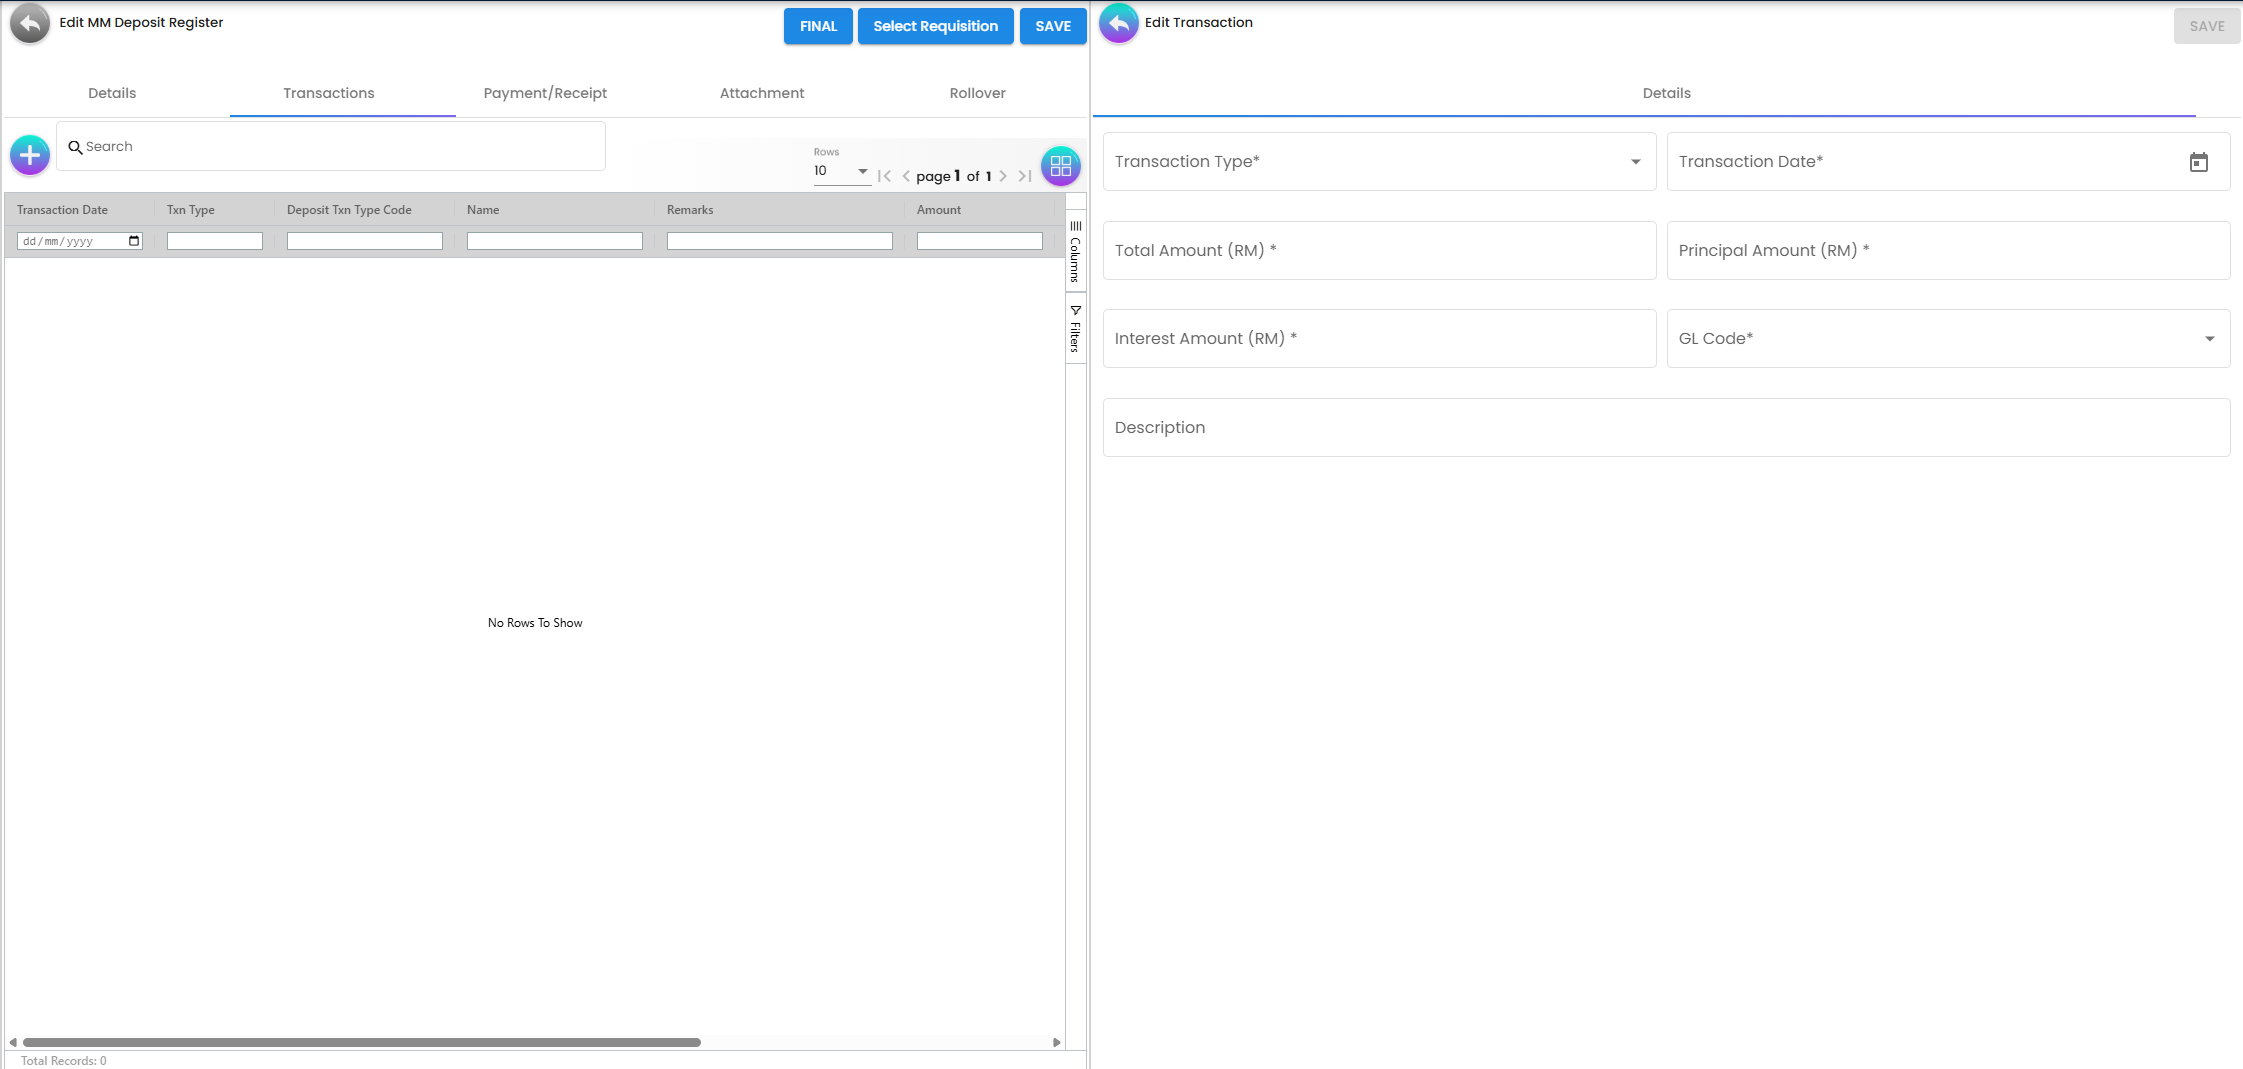Viewport: 2243px width, 1069px height.
Task: Go to the first page of the table
Action: coord(884,176)
